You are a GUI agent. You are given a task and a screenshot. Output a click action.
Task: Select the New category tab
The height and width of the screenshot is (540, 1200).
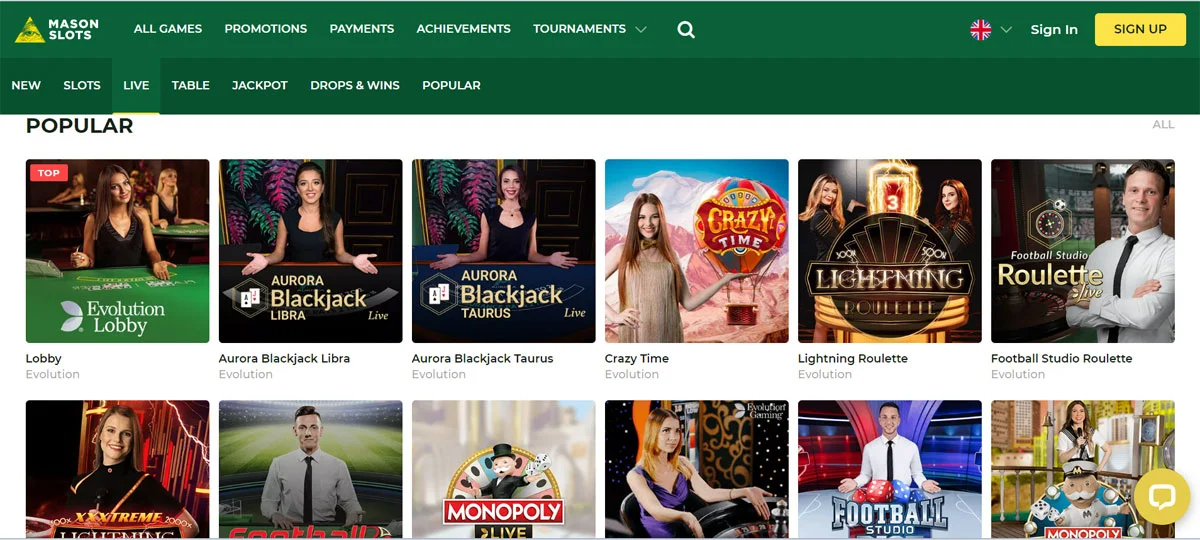point(26,85)
